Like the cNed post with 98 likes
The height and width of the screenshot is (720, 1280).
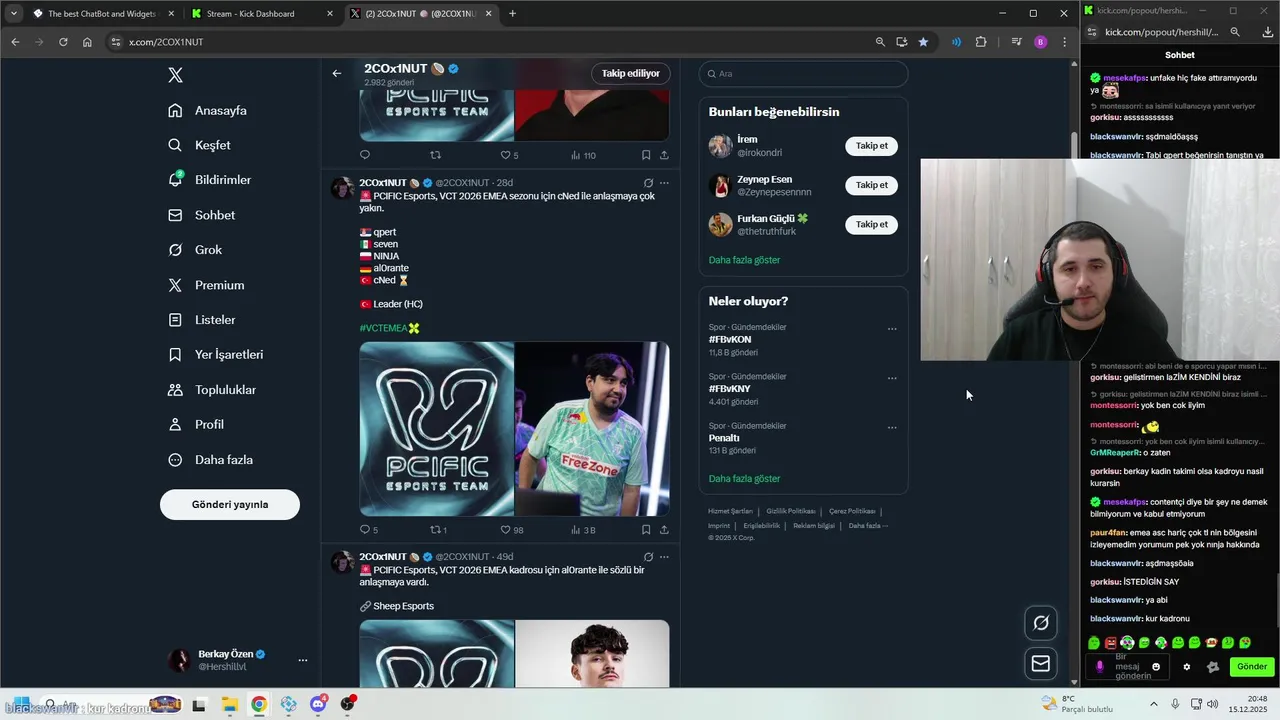(x=511, y=530)
